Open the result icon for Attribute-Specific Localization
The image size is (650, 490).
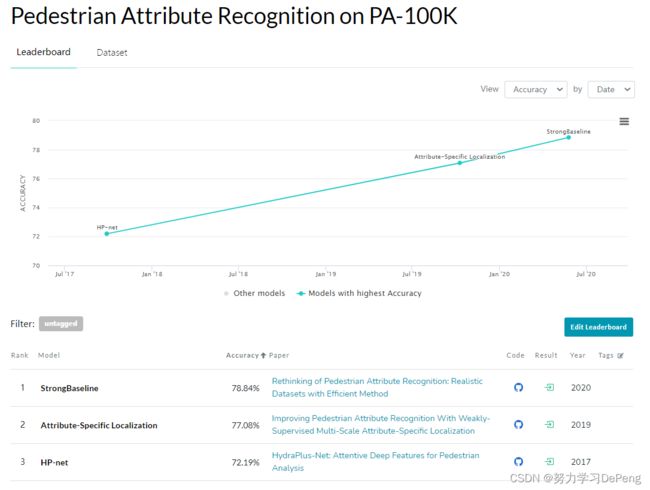(x=549, y=425)
